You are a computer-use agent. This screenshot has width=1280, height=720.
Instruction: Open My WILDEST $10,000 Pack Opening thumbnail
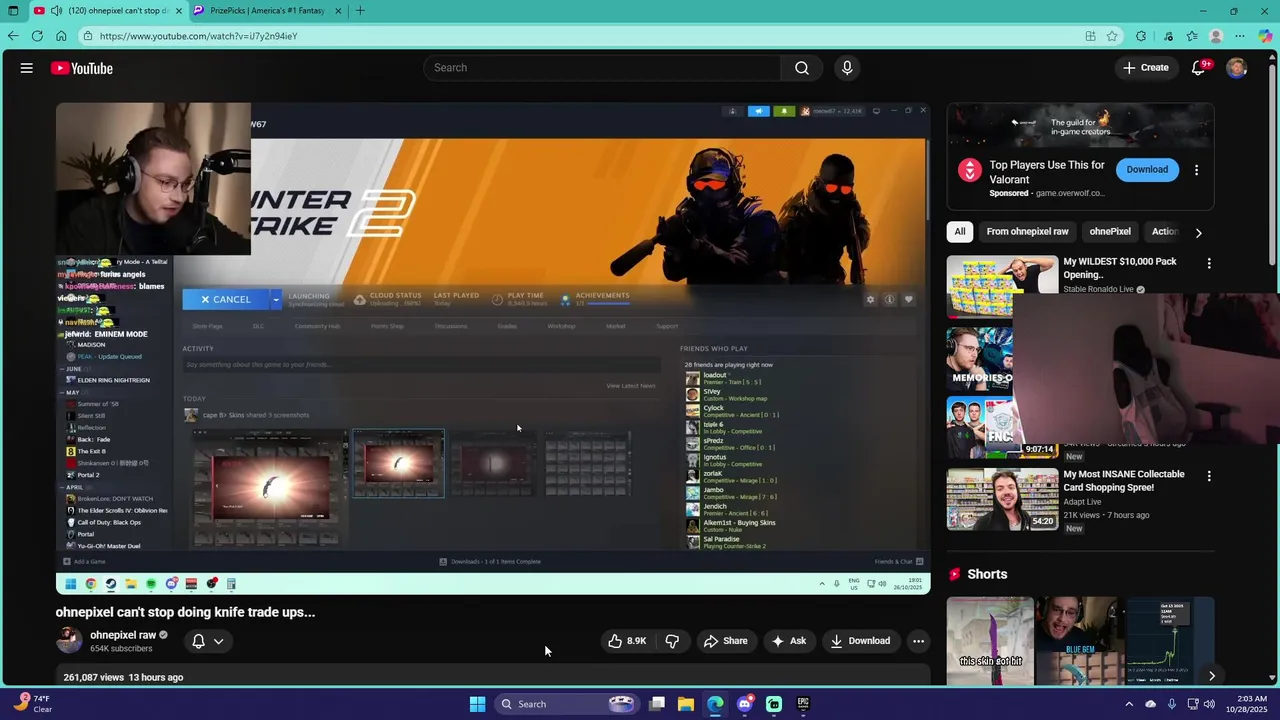click(x=1002, y=287)
